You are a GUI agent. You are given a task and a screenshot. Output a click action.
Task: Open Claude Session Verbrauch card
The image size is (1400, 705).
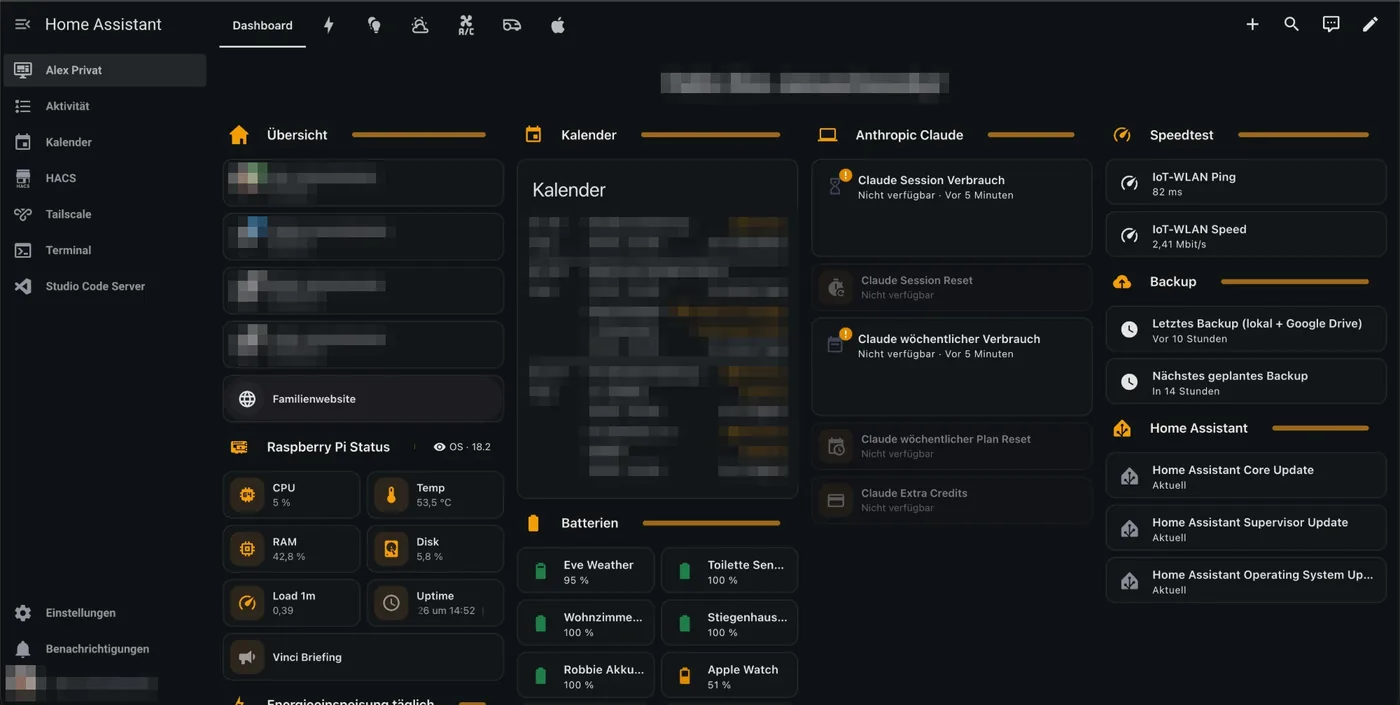click(952, 208)
